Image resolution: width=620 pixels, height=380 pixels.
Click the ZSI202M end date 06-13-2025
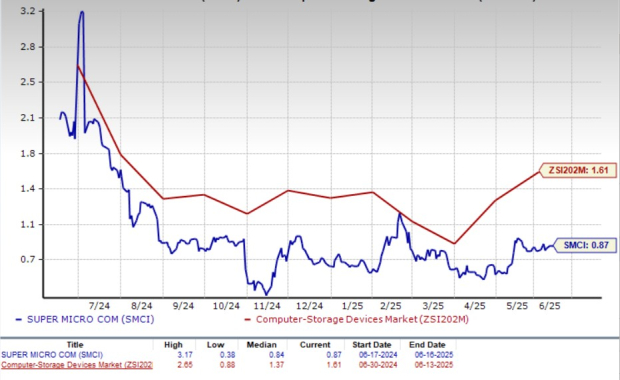pos(434,365)
